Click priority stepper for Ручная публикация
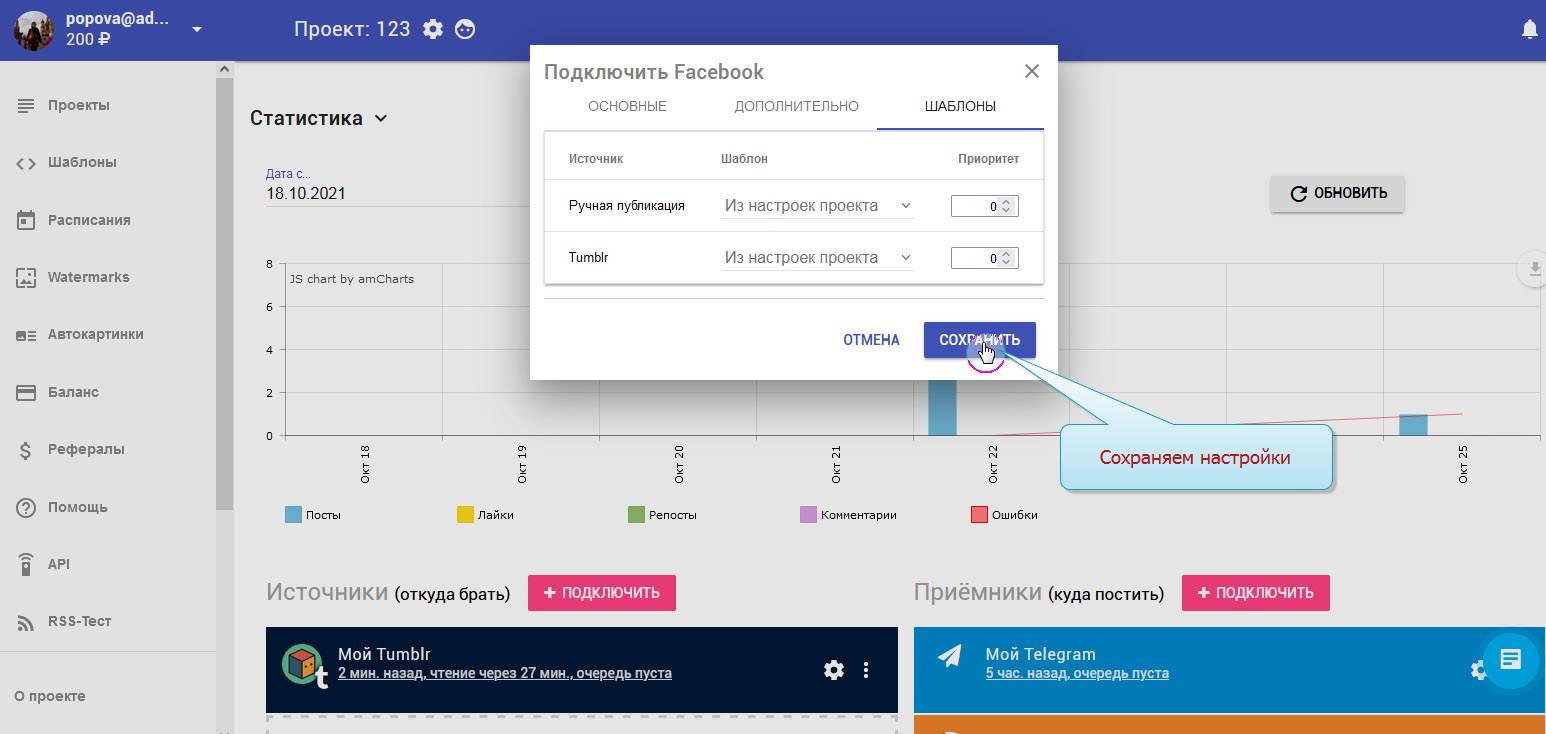The width and height of the screenshot is (1546, 734). coord(1007,205)
